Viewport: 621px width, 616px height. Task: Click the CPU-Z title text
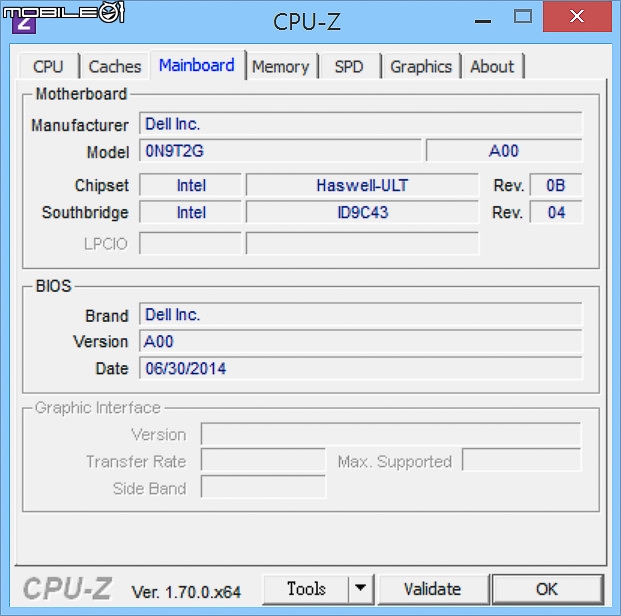point(307,21)
